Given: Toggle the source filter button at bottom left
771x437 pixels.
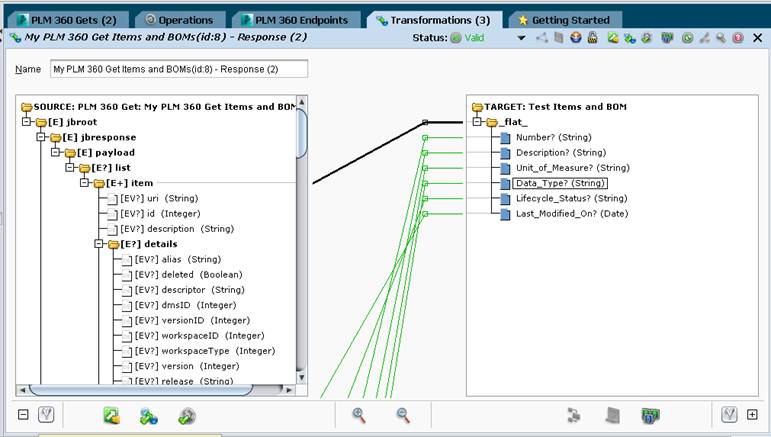Looking at the screenshot, I should pyautogui.click(x=46, y=414).
